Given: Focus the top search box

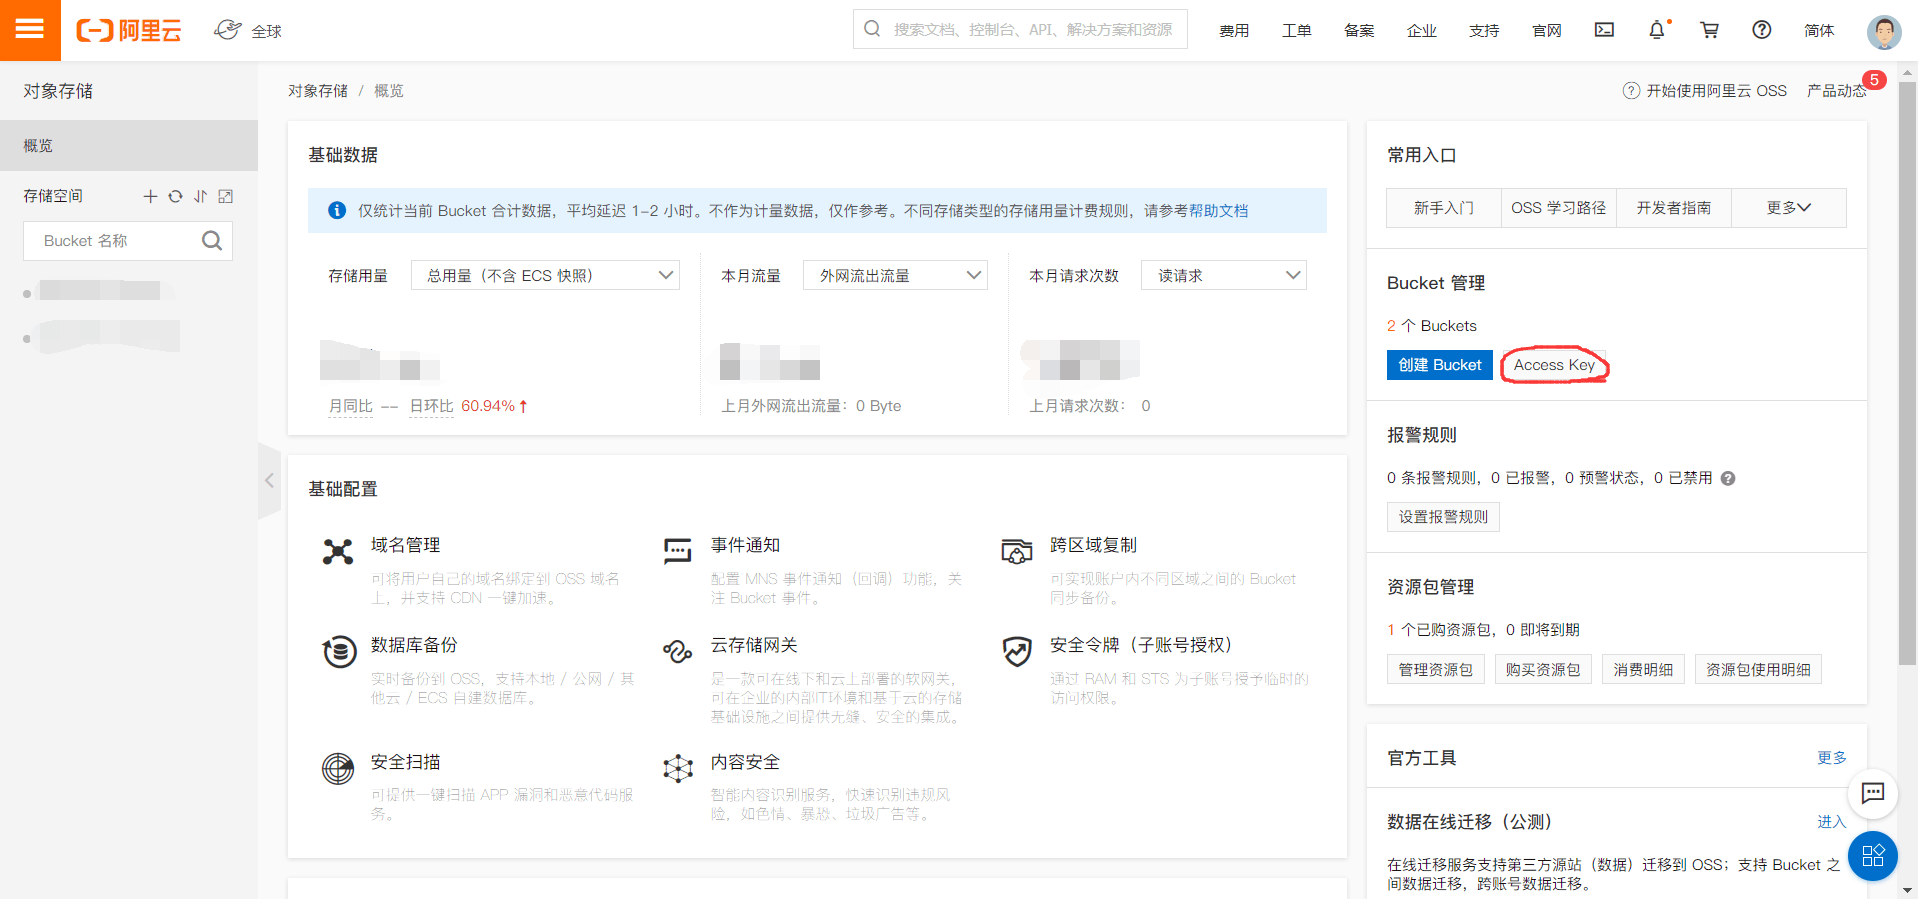Looking at the screenshot, I should pyautogui.click(x=1020, y=29).
